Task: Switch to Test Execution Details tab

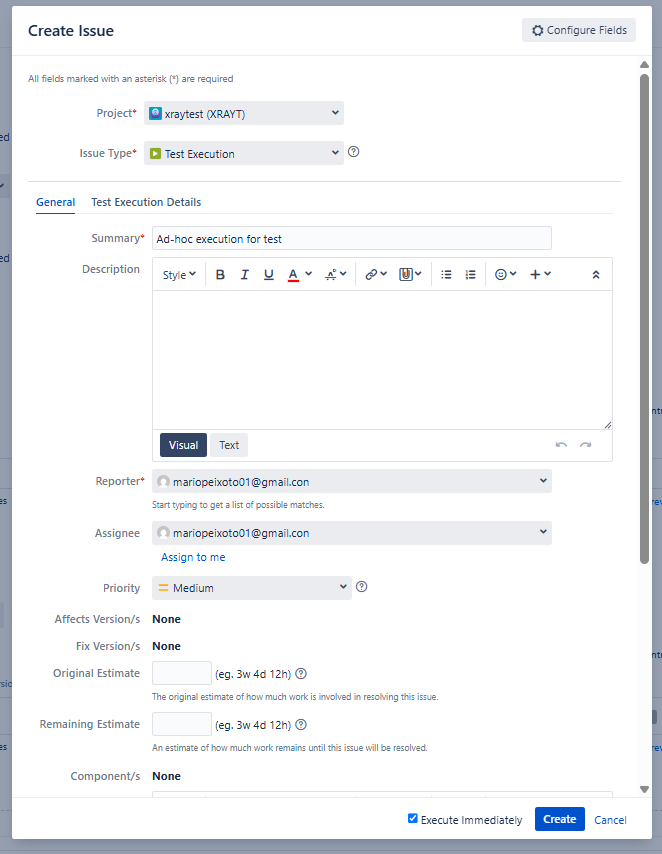Action: (x=146, y=202)
